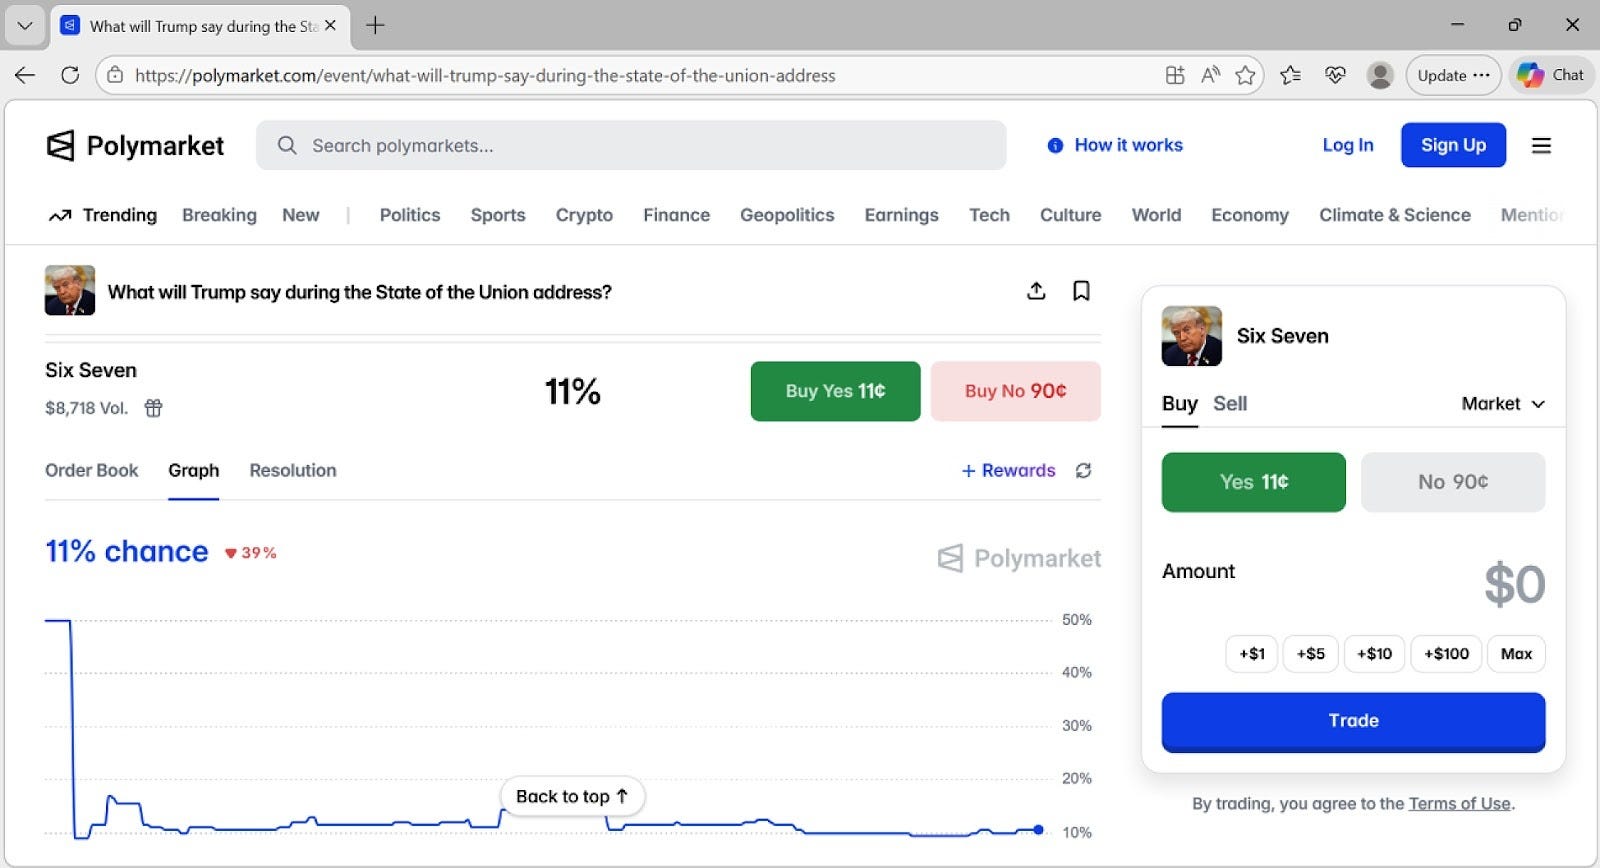The image size is (1600, 868).
Task: Open the Tech category
Action: (989, 215)
